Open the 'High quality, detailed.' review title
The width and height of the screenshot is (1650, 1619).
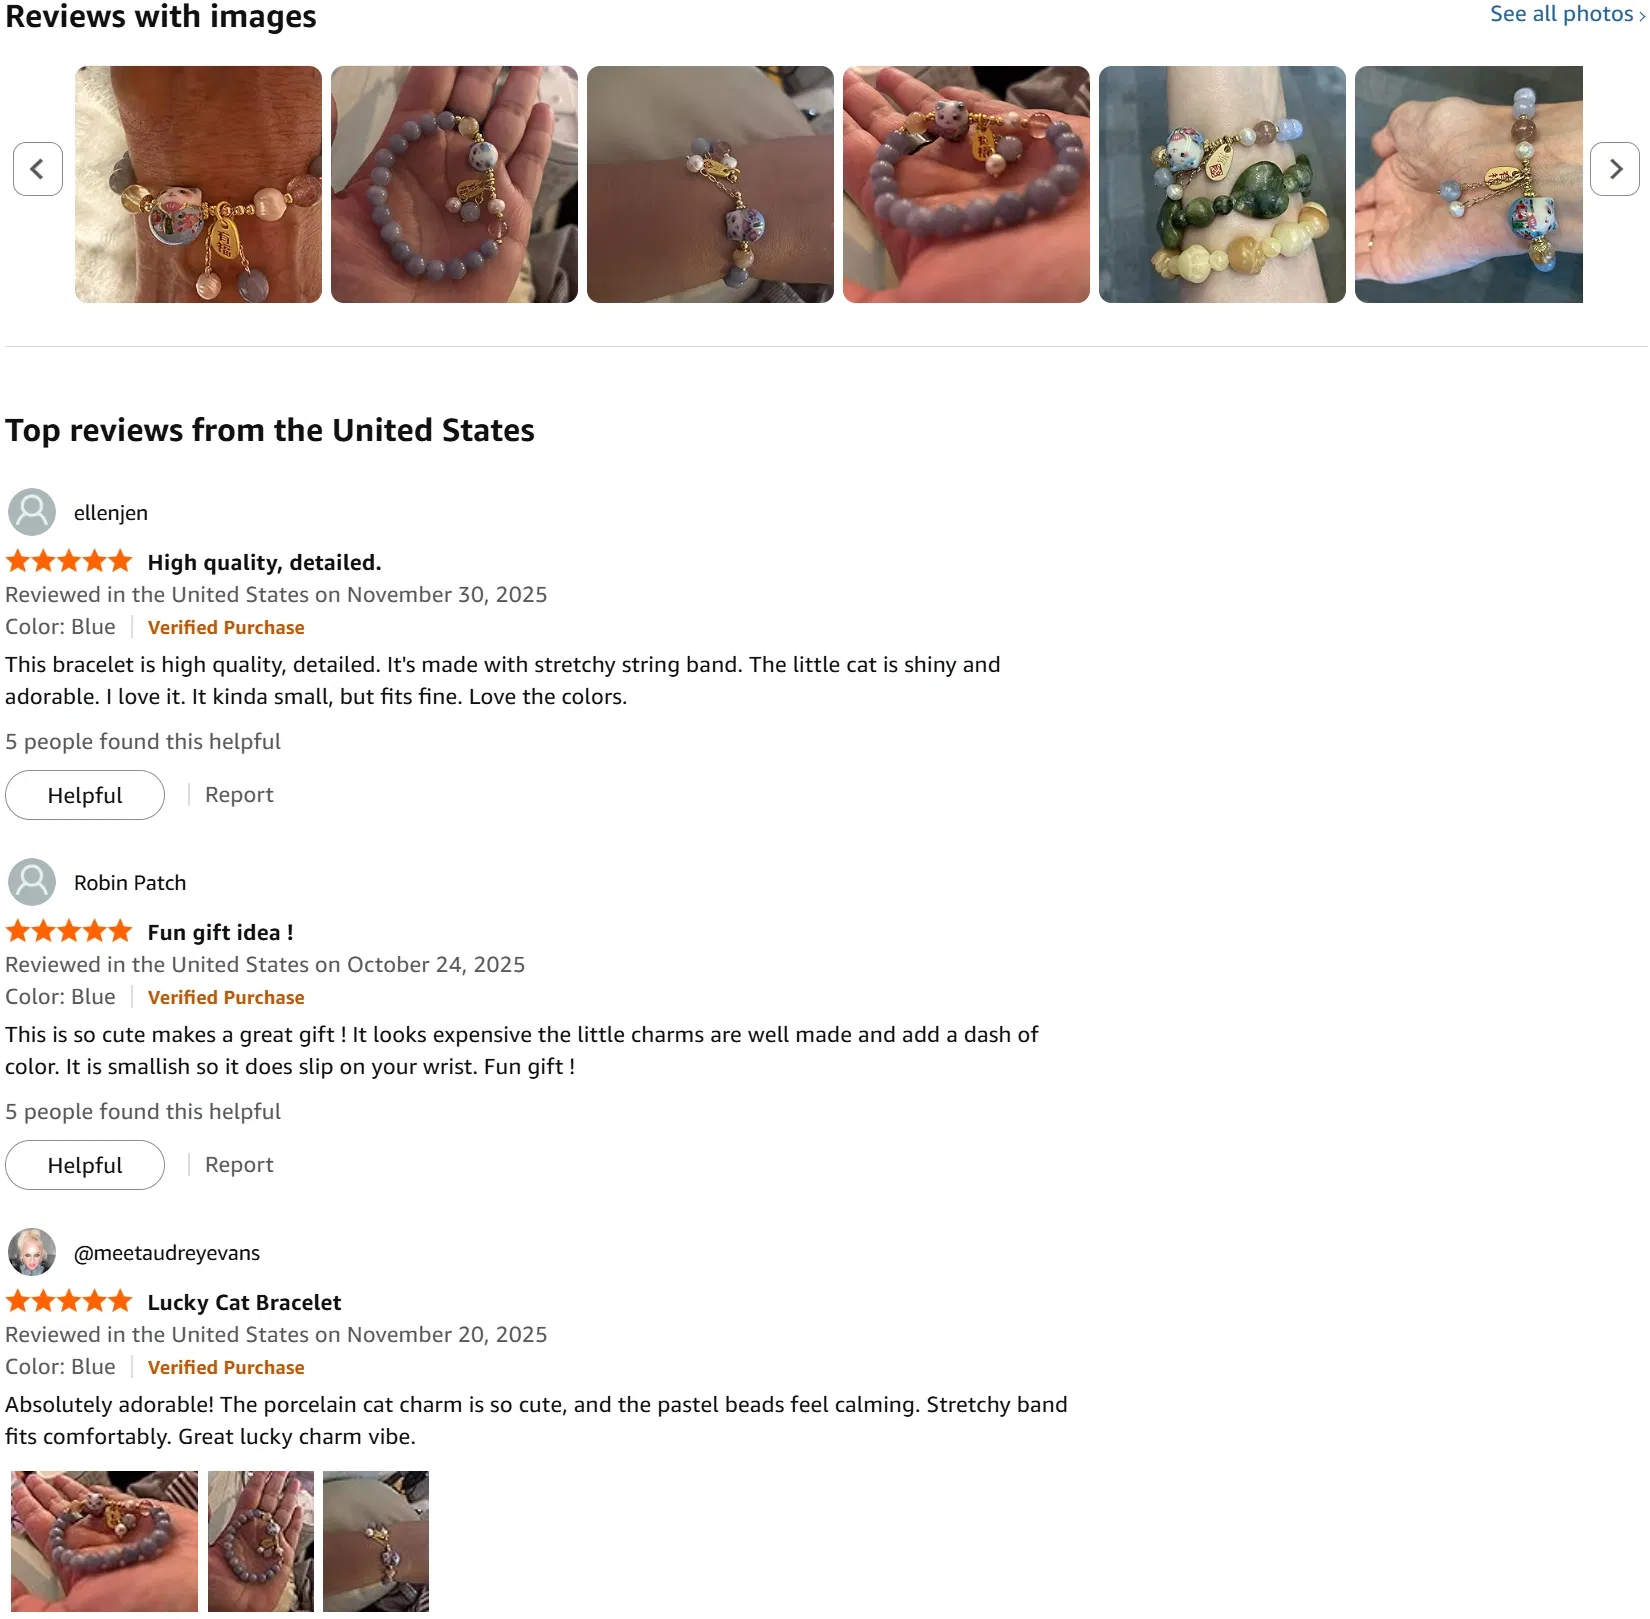264,562
